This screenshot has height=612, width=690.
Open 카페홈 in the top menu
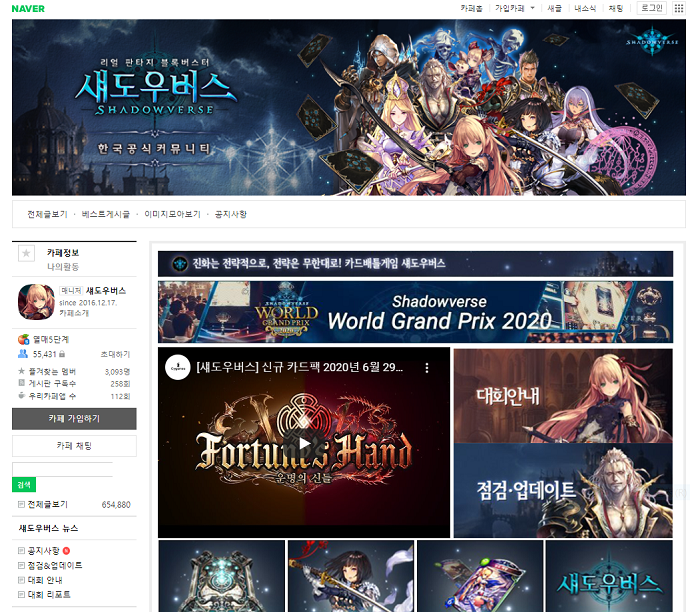point(471,8)
